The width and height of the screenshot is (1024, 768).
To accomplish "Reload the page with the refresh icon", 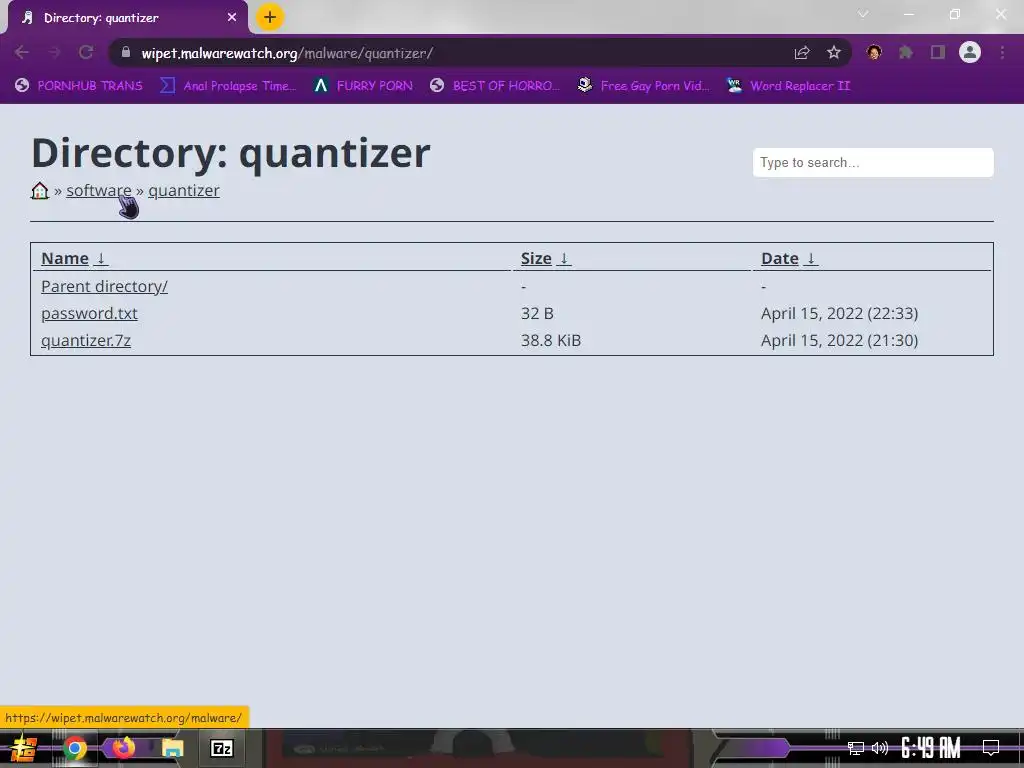I will [x=86, y=53].
